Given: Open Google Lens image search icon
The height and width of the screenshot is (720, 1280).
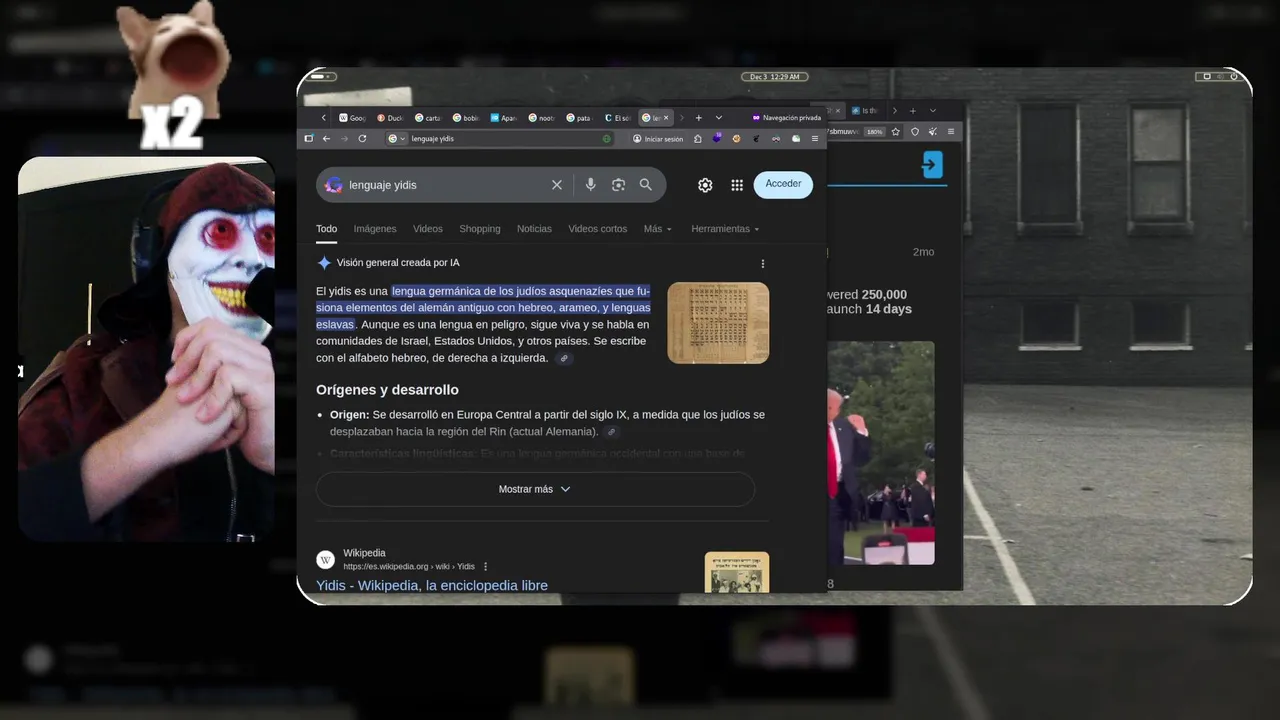Looking at the screenshot, I should (x=618, y=185).
